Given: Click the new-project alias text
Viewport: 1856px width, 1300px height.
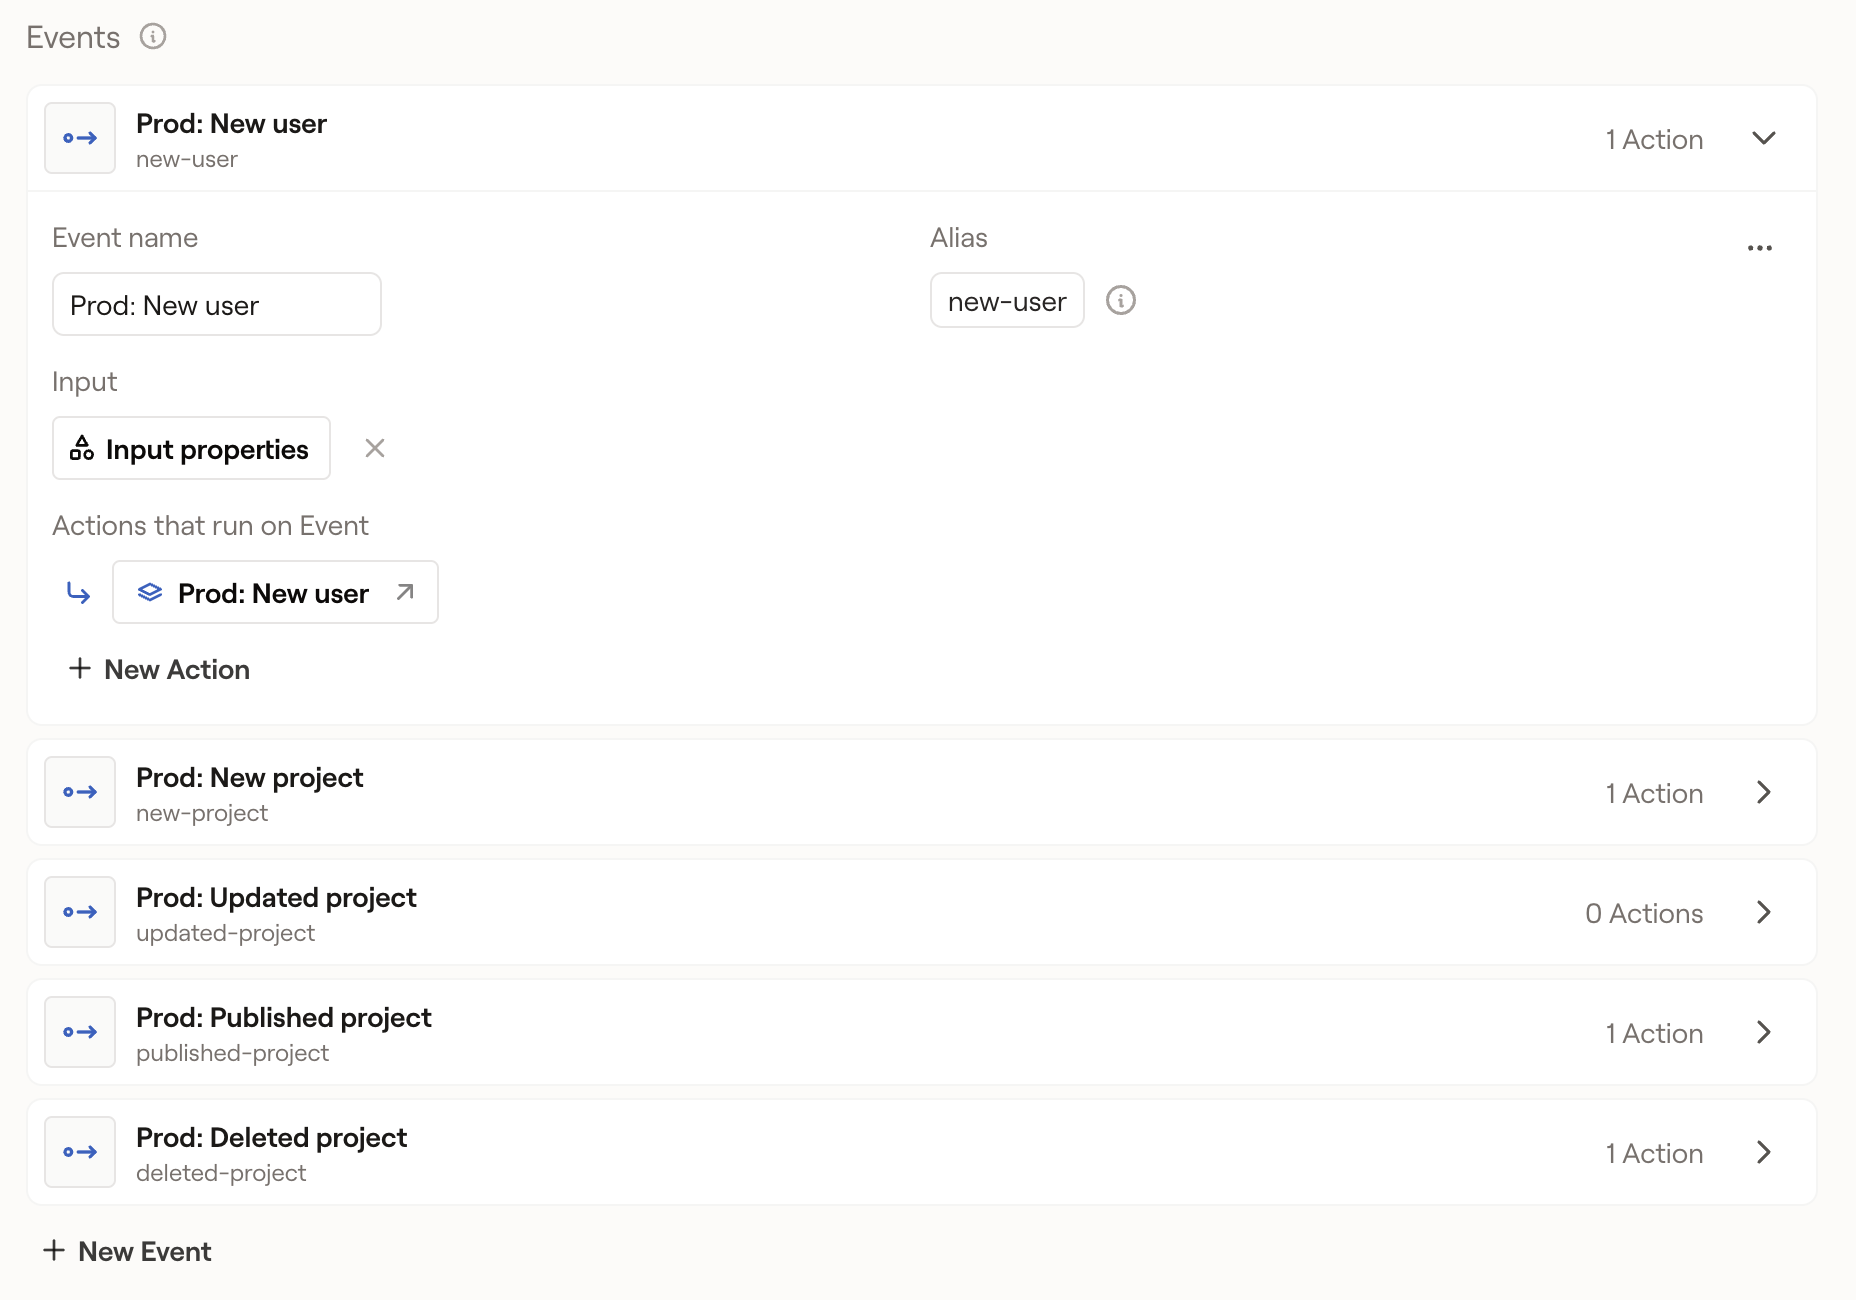Looking at the screenshot, I should [202, 813].
